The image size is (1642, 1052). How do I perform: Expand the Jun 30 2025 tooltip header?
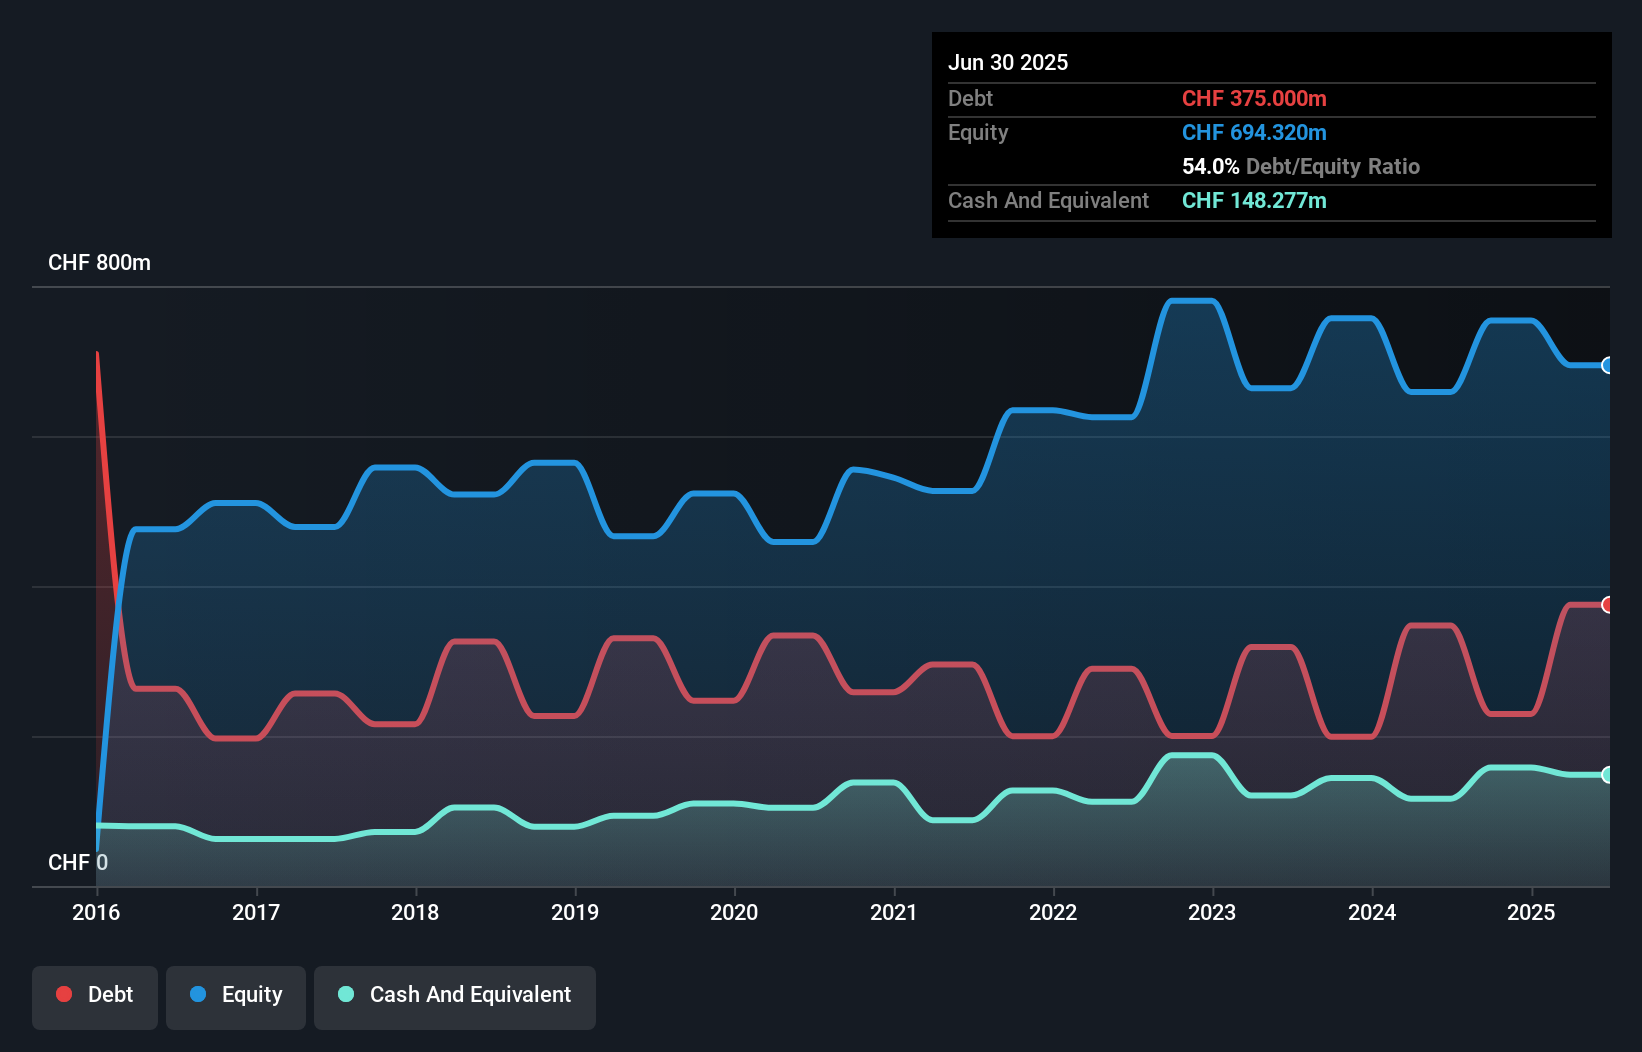point(1007,62)
